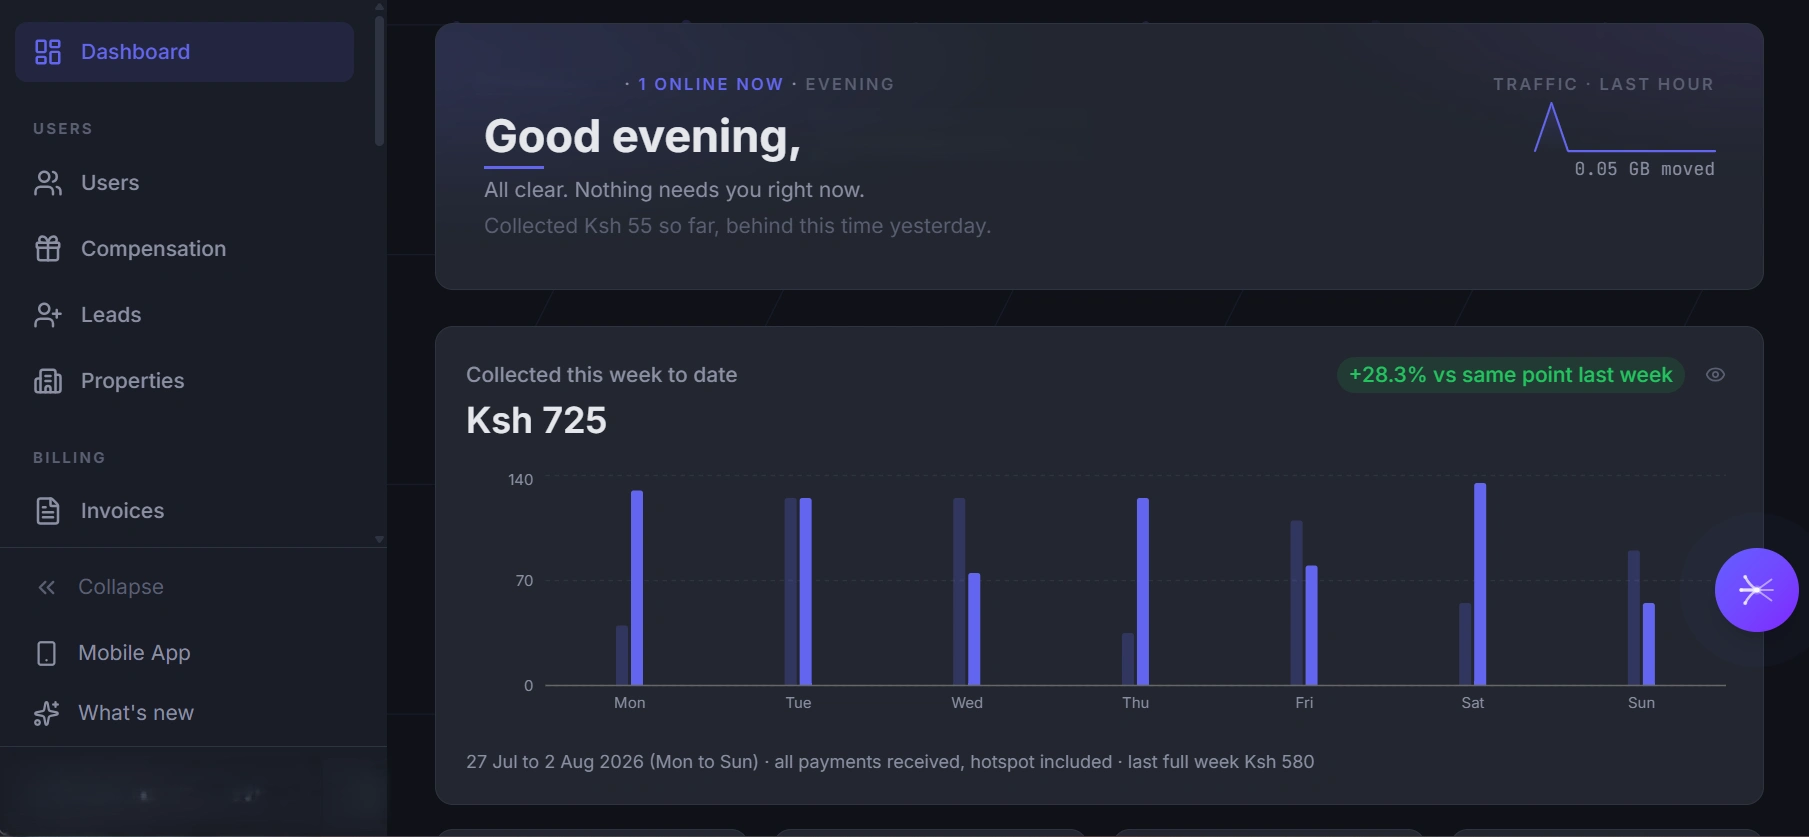Open the purple floating assistant button

tap(1756, 590)
